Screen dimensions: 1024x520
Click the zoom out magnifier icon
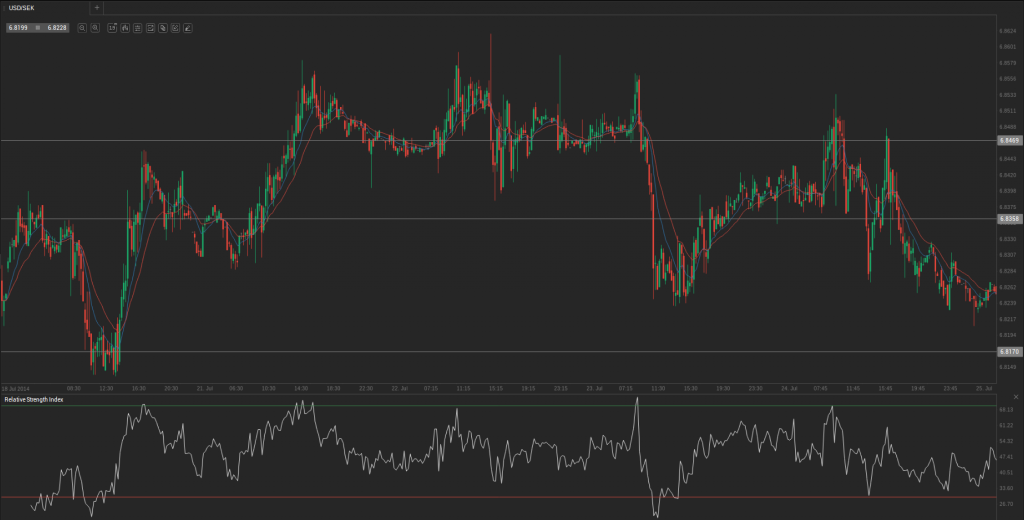tap(82, 28)
